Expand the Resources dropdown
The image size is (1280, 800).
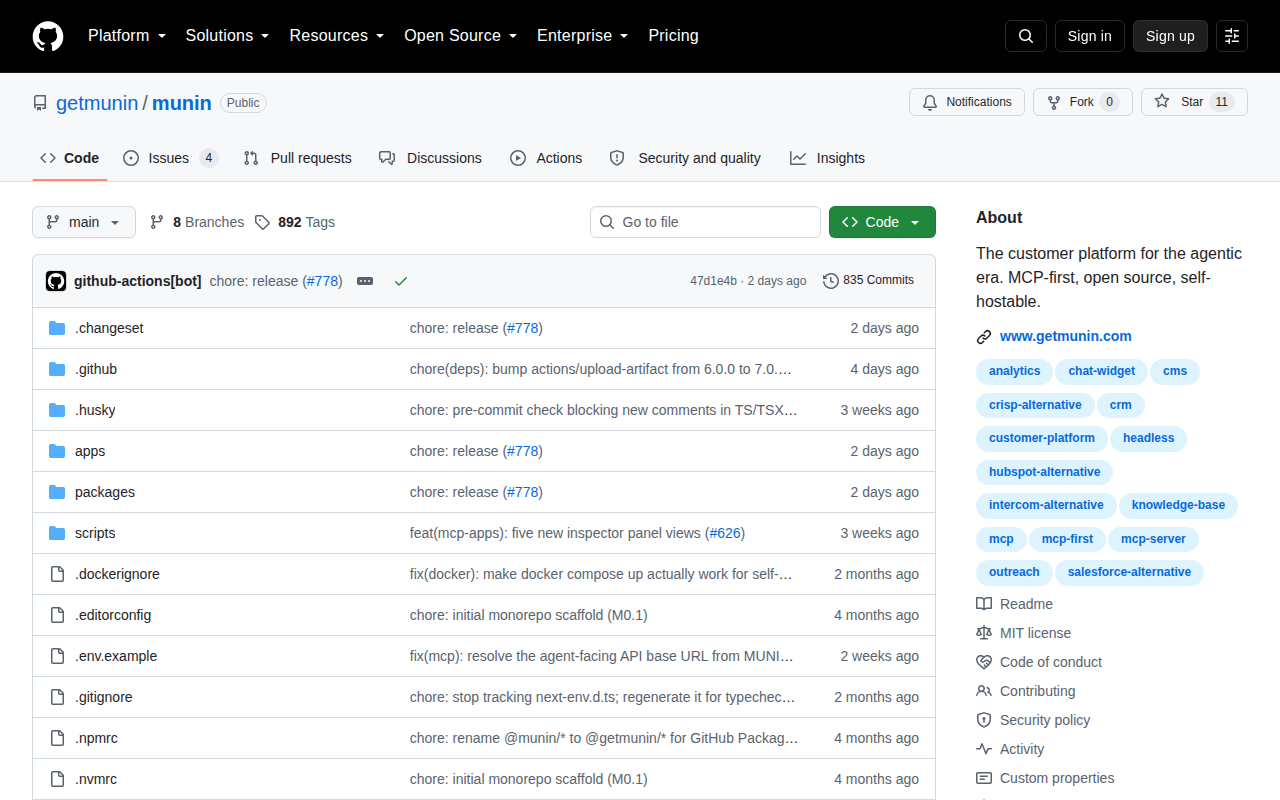click(337, 36)
